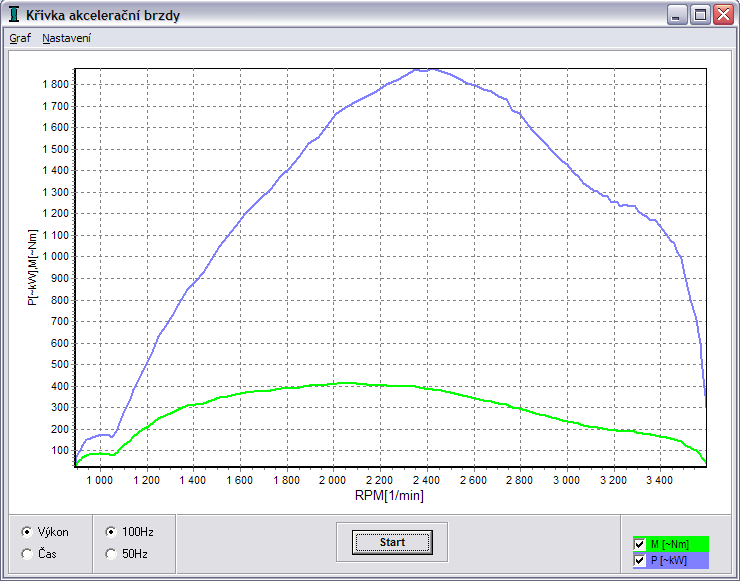741x581 pixels.
Task: Close the Křivka akcelerační brzdy window
Action: pyautogui.click(x=724, y=15)
